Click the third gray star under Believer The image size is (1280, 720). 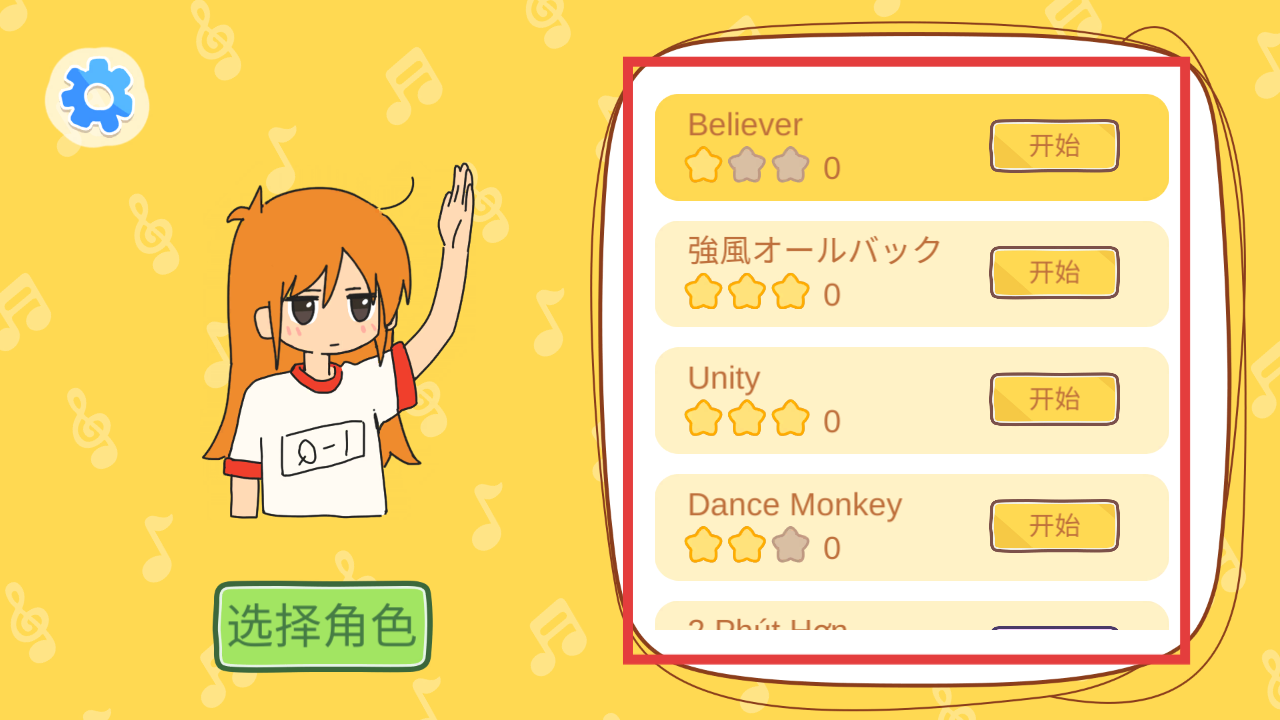point(790,165)
